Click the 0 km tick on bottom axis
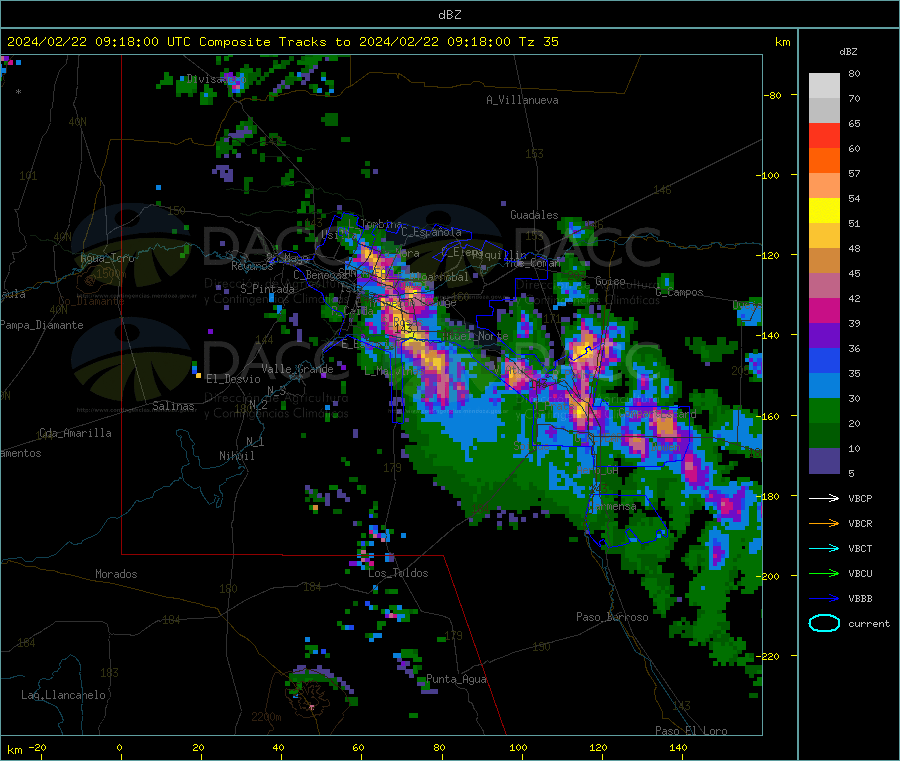Image resolution: width=900 pixels, height=761 pixels. pos(119,747)
